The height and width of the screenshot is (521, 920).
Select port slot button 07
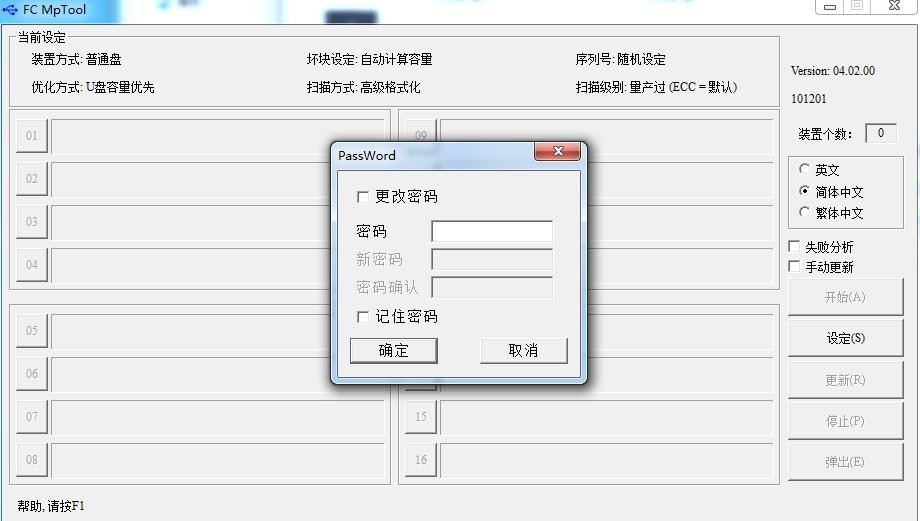click(32, 417)
